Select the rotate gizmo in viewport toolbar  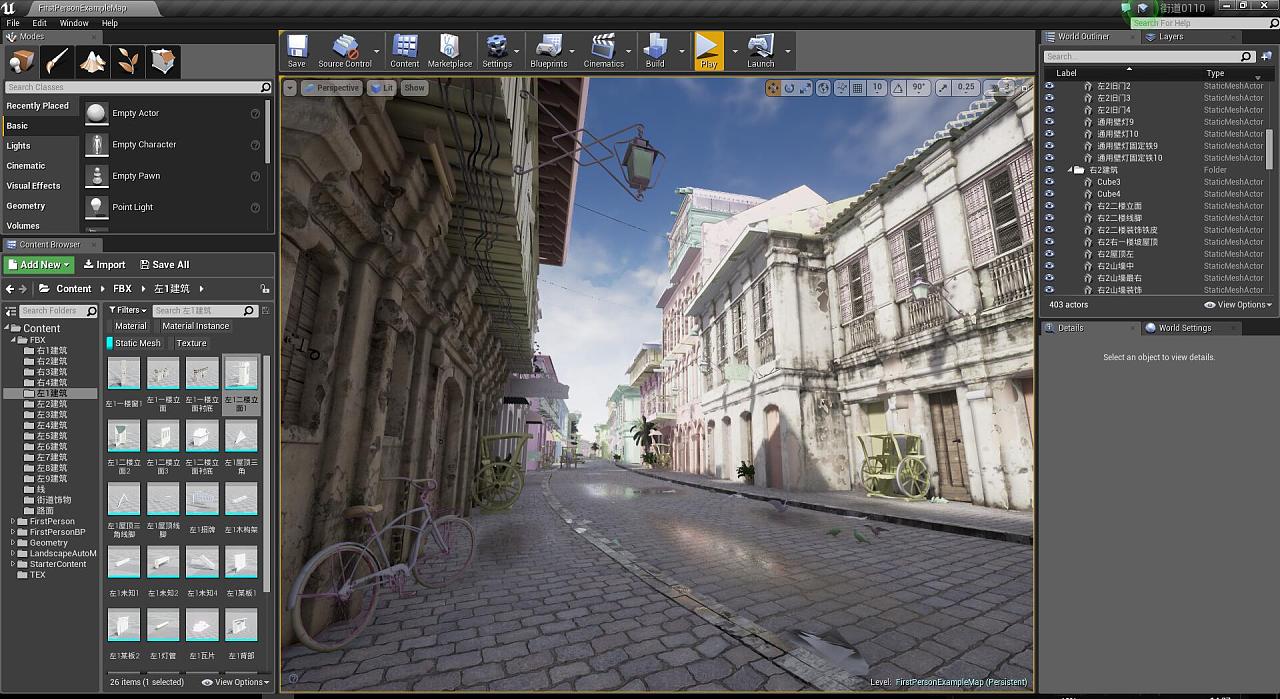[789, 88]
